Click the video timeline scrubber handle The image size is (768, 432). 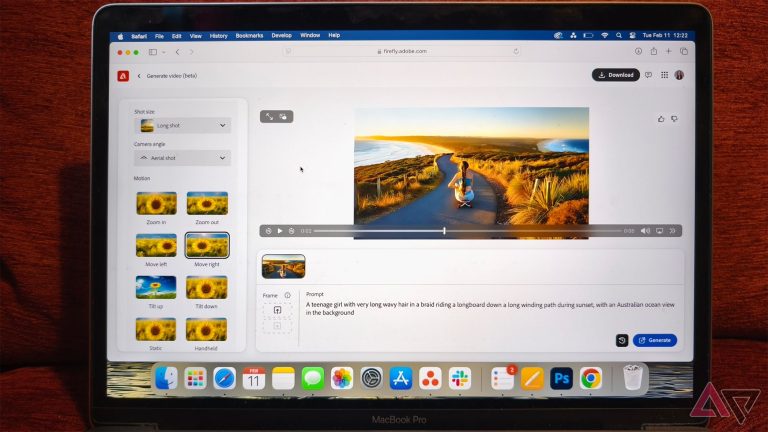coord(444,231)
